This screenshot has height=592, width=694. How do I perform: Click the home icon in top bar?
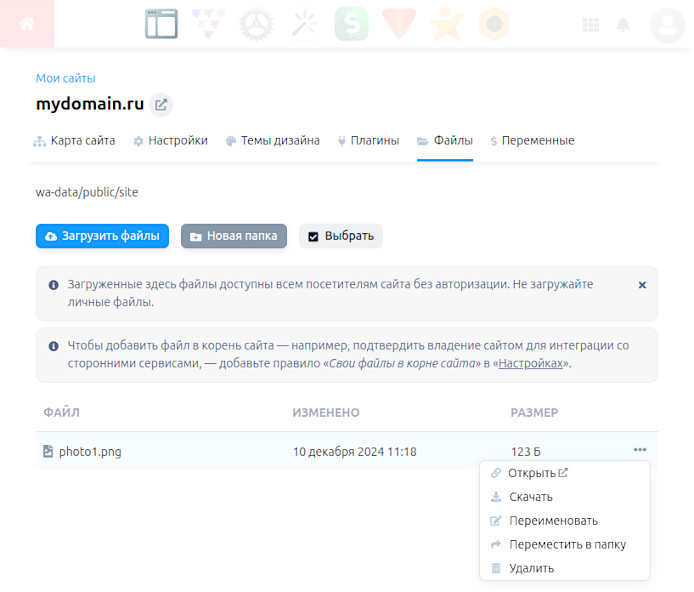pos(26,24)
